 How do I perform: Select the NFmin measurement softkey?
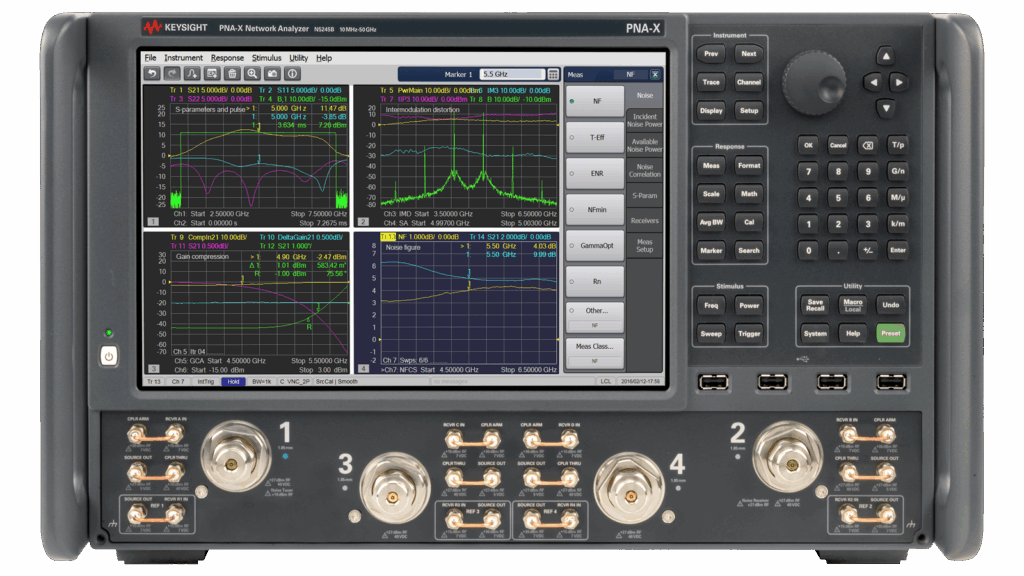pyautogui.click(x=595, y=210)
